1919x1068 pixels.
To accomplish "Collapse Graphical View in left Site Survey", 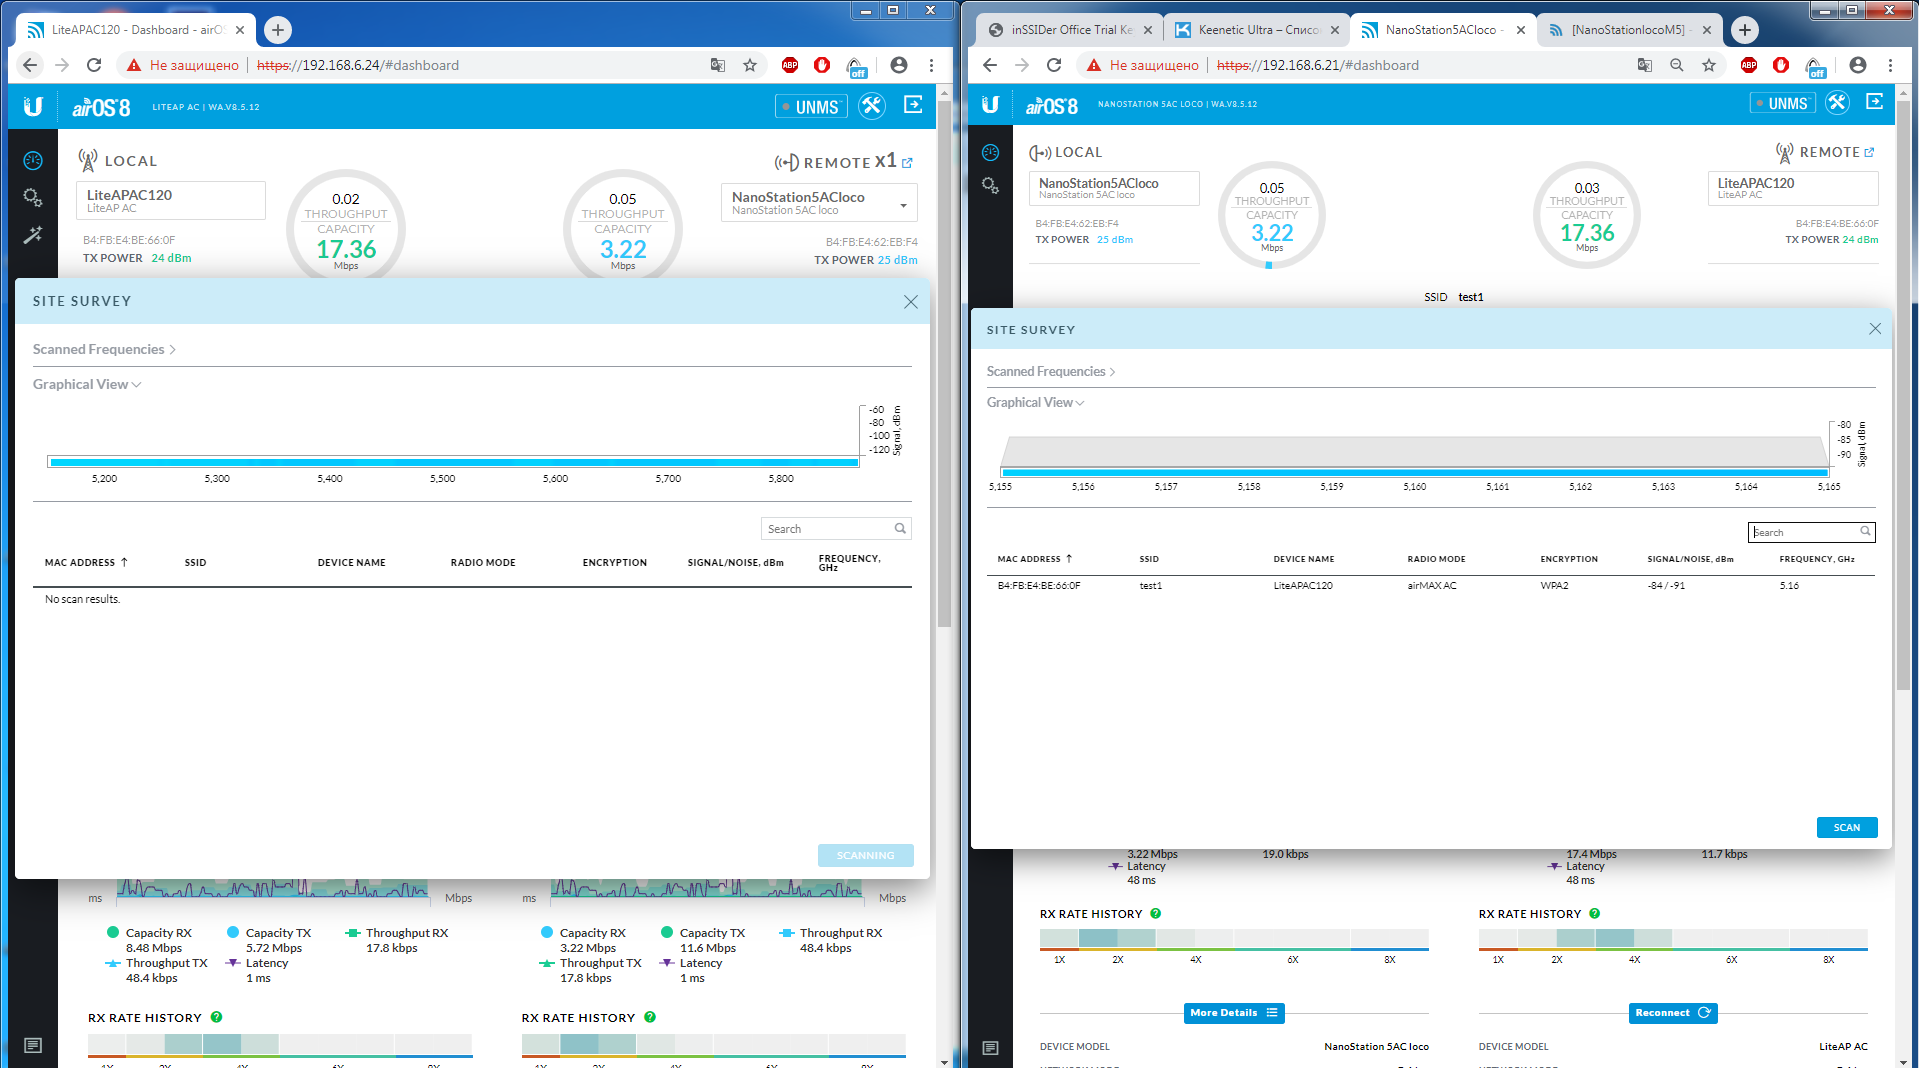I will click(87, 384).
